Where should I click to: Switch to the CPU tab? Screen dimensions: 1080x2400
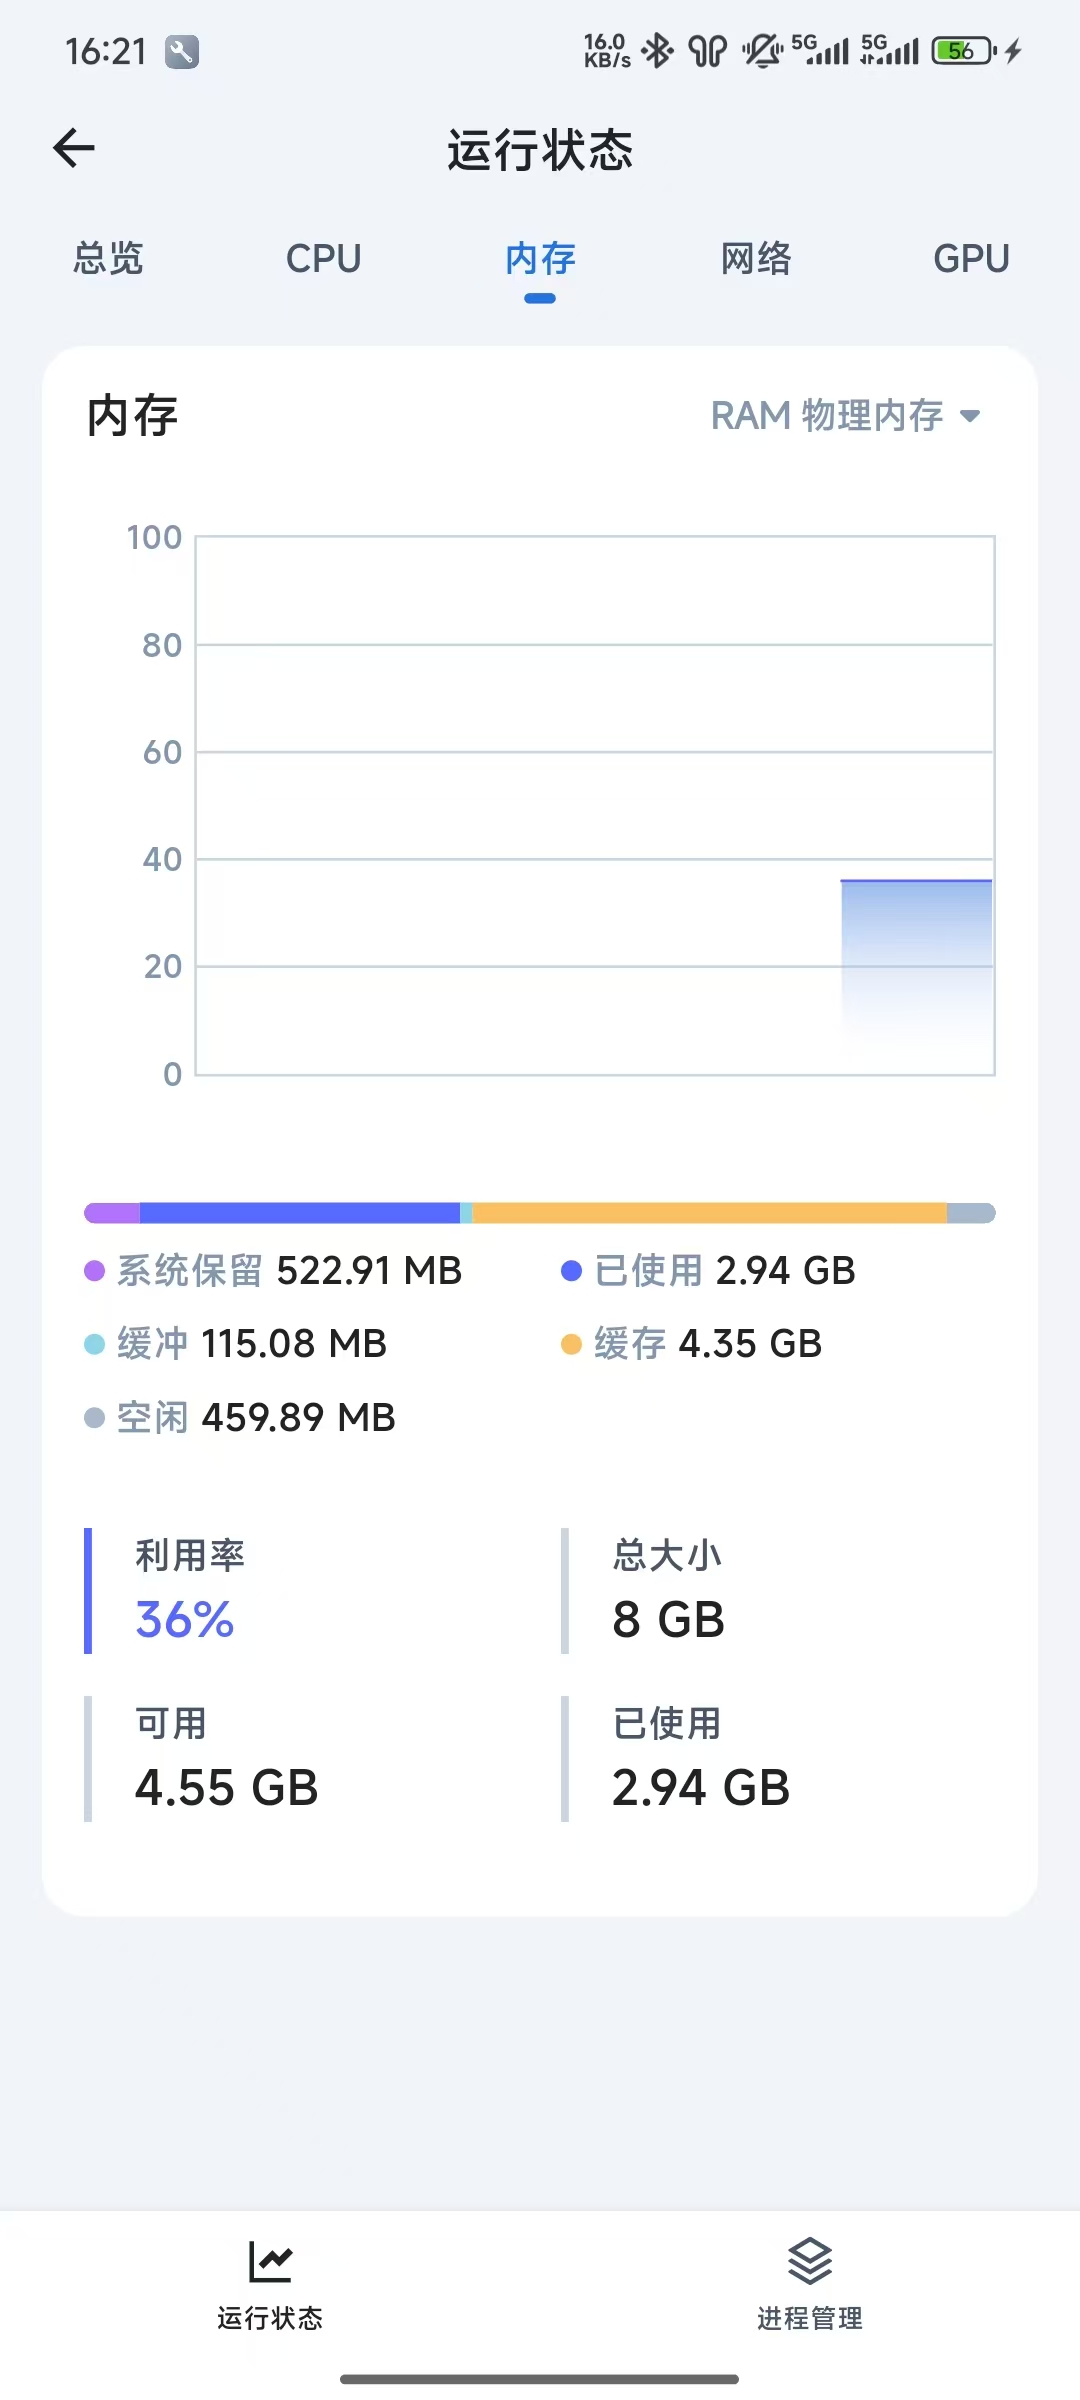[x=323, y=258]
